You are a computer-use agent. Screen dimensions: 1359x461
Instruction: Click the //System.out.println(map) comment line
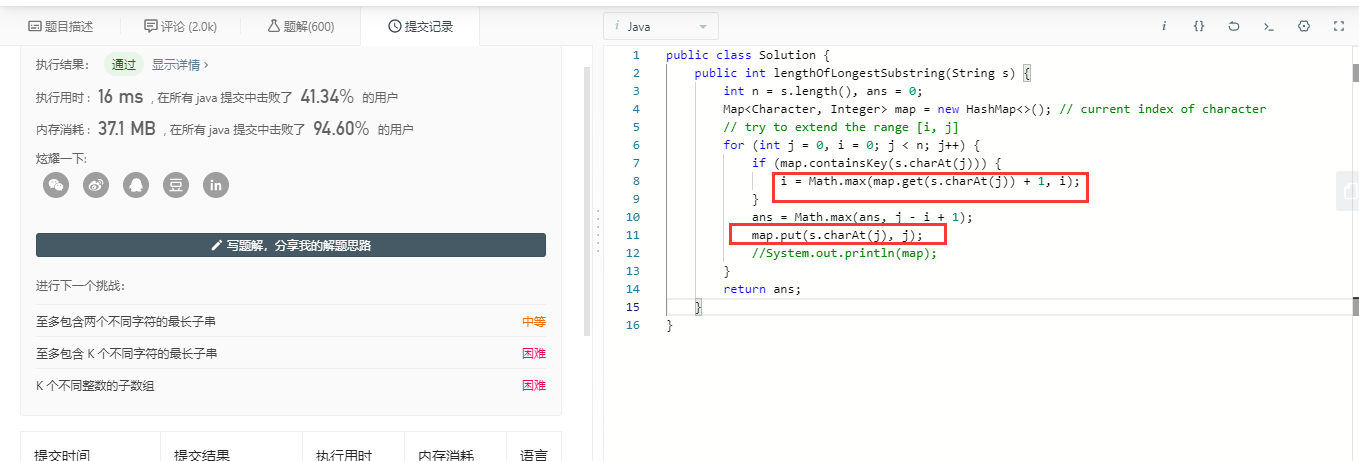pos(845,253)
